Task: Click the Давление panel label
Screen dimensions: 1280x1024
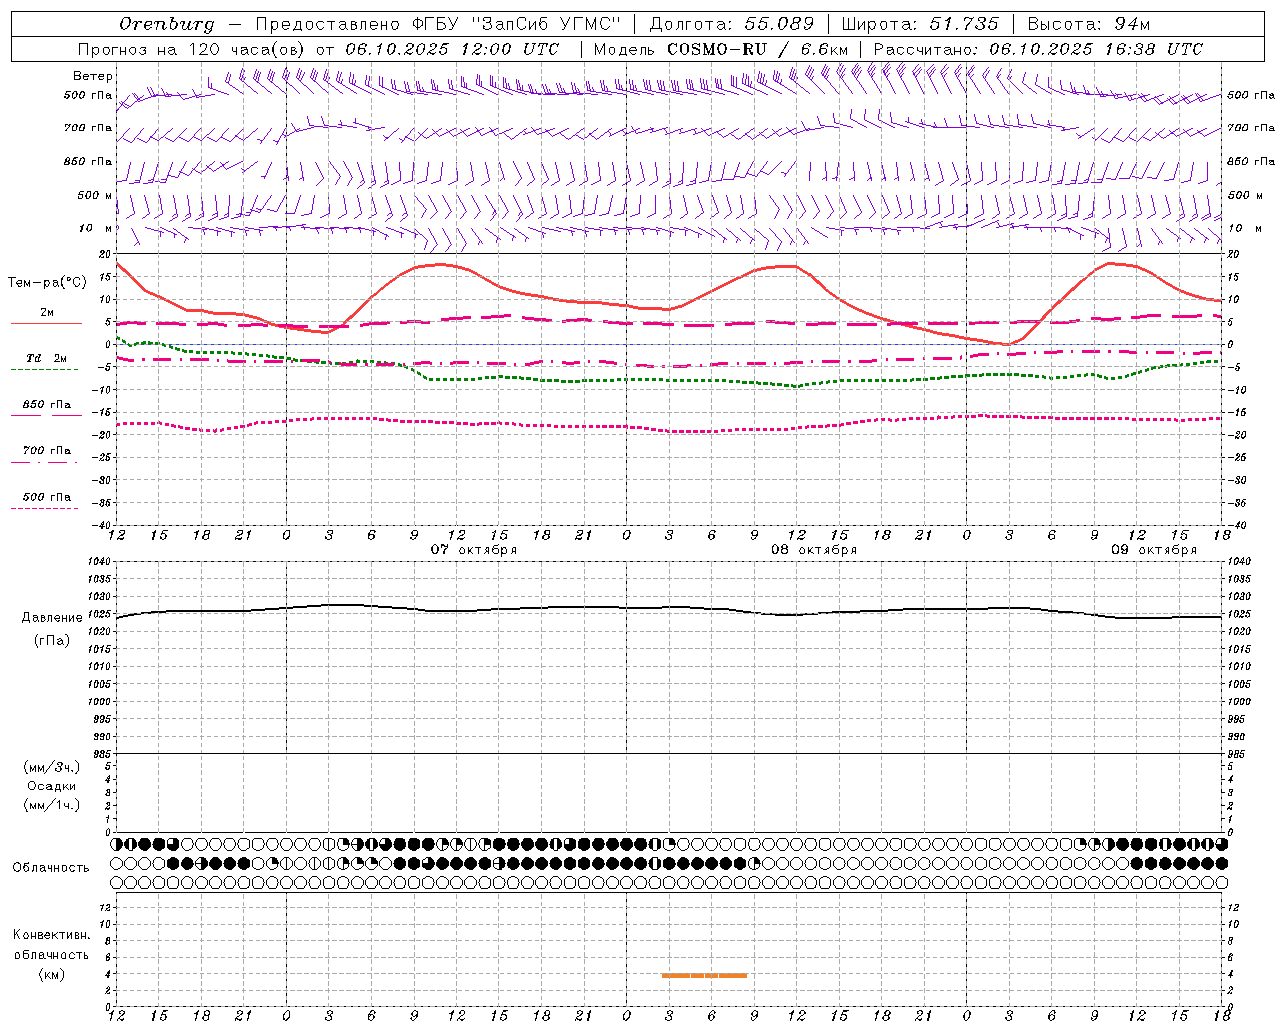Action: click(52, 618)
